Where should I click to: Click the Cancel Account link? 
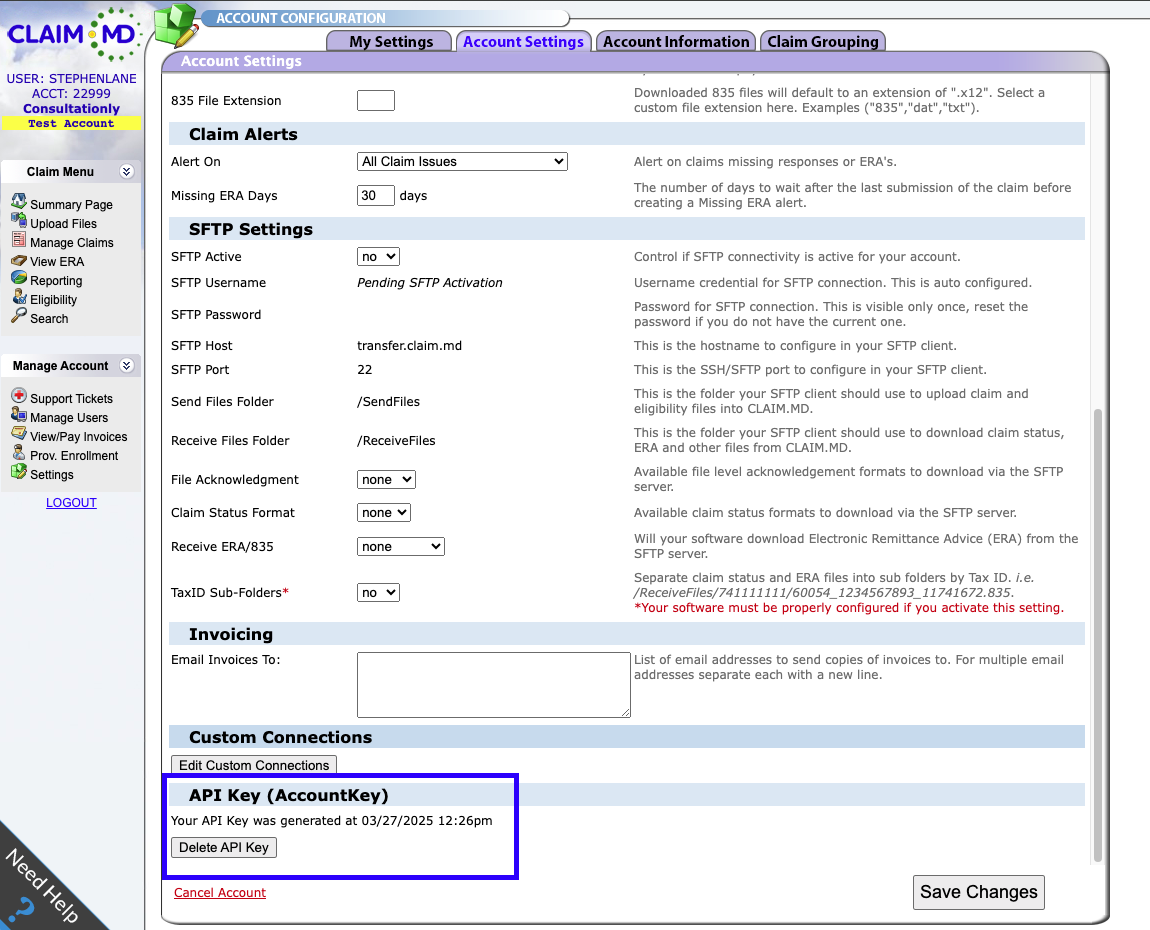(220, 892)
